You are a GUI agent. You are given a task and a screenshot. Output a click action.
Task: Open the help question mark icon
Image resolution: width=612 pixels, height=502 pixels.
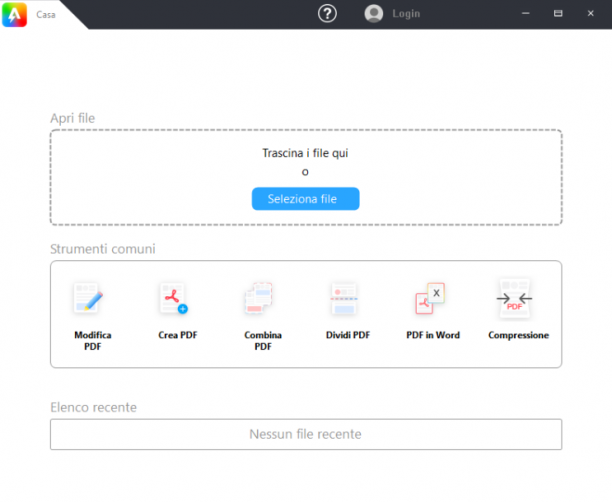coord(327,14)
